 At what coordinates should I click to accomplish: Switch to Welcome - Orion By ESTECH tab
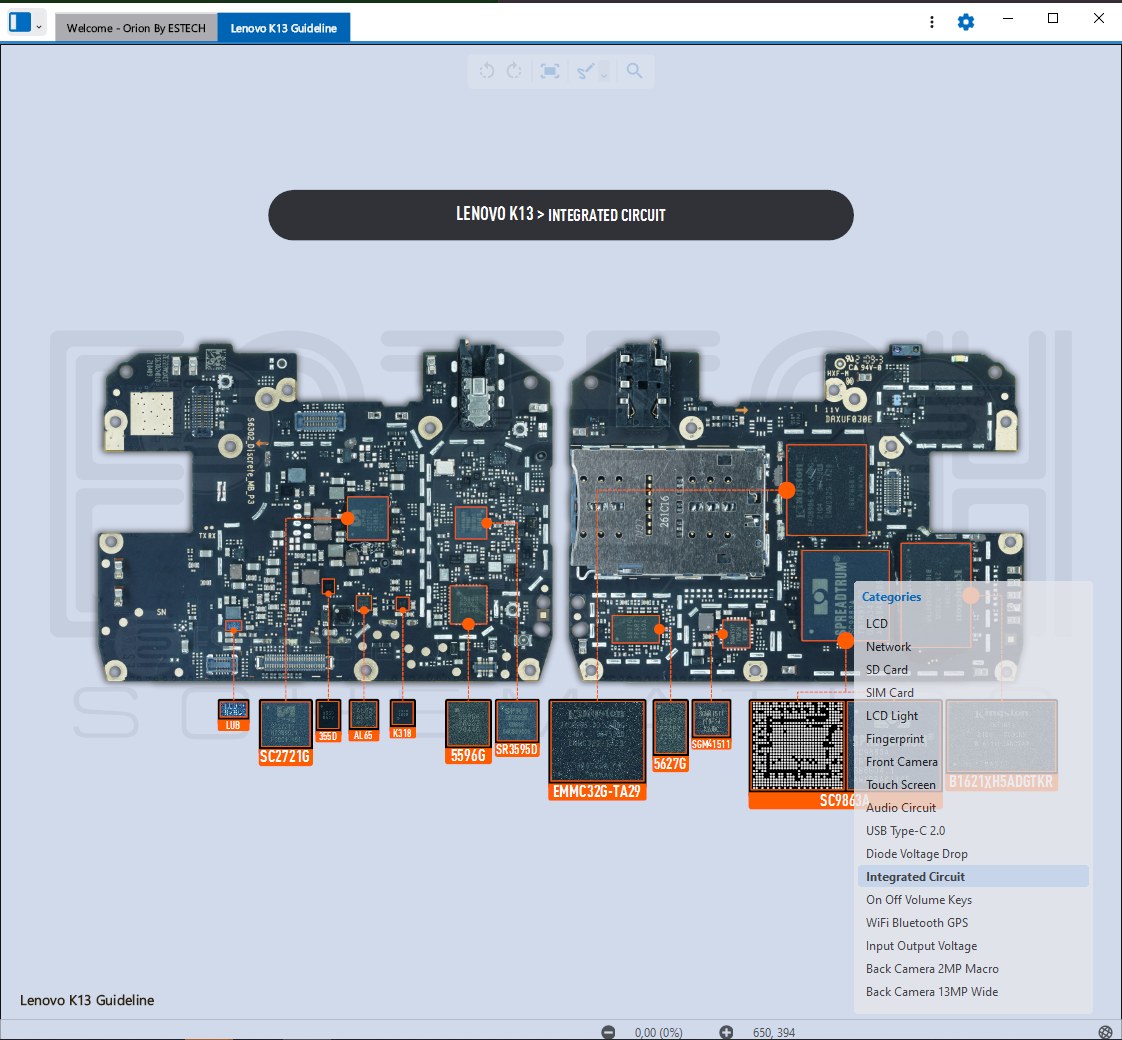(136, 28)
